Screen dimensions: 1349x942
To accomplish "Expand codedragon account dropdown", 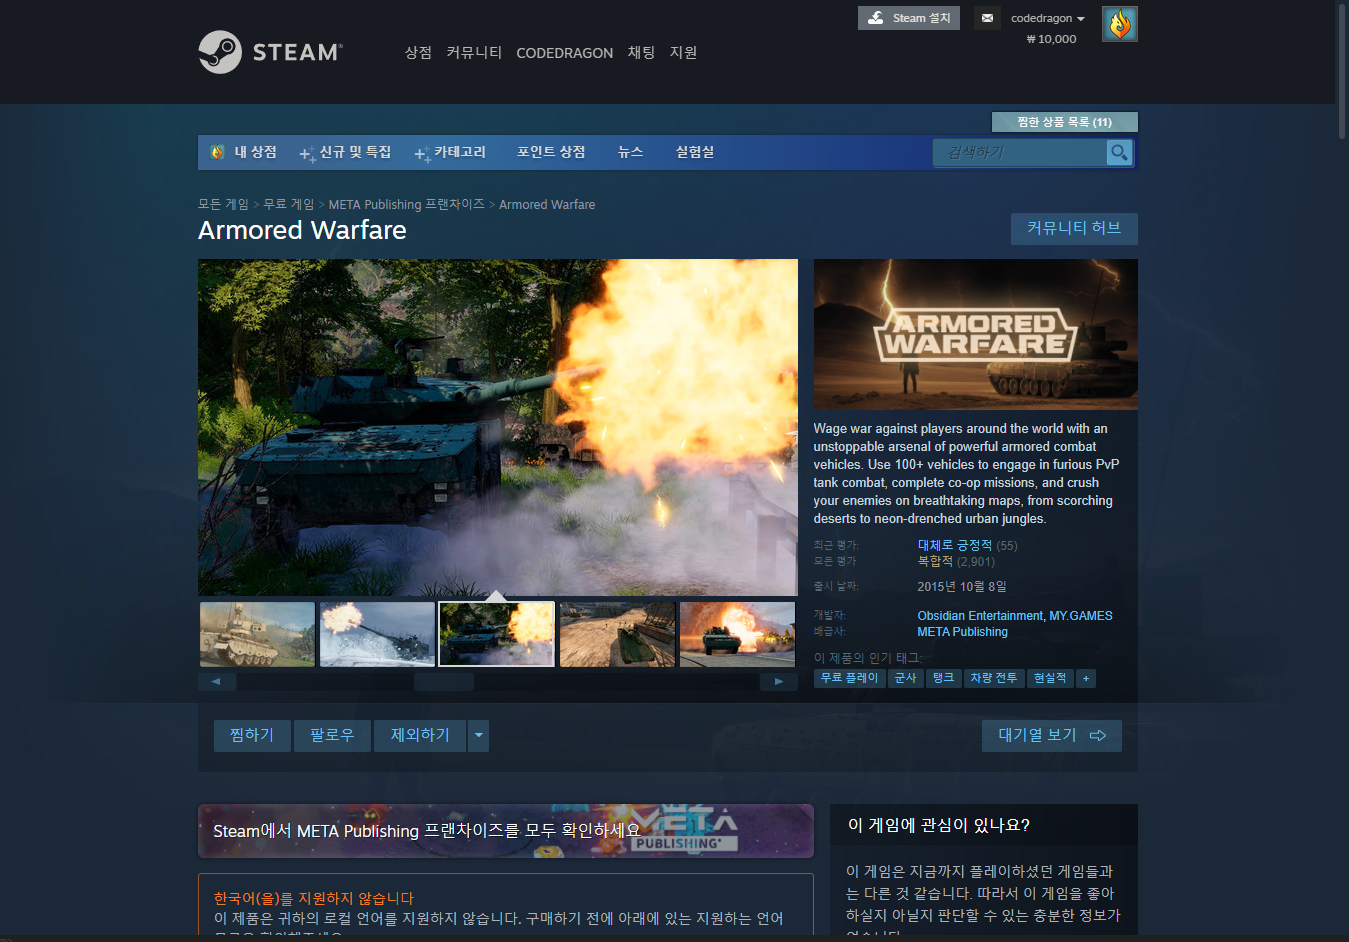I will click(x=1047, y=18).
